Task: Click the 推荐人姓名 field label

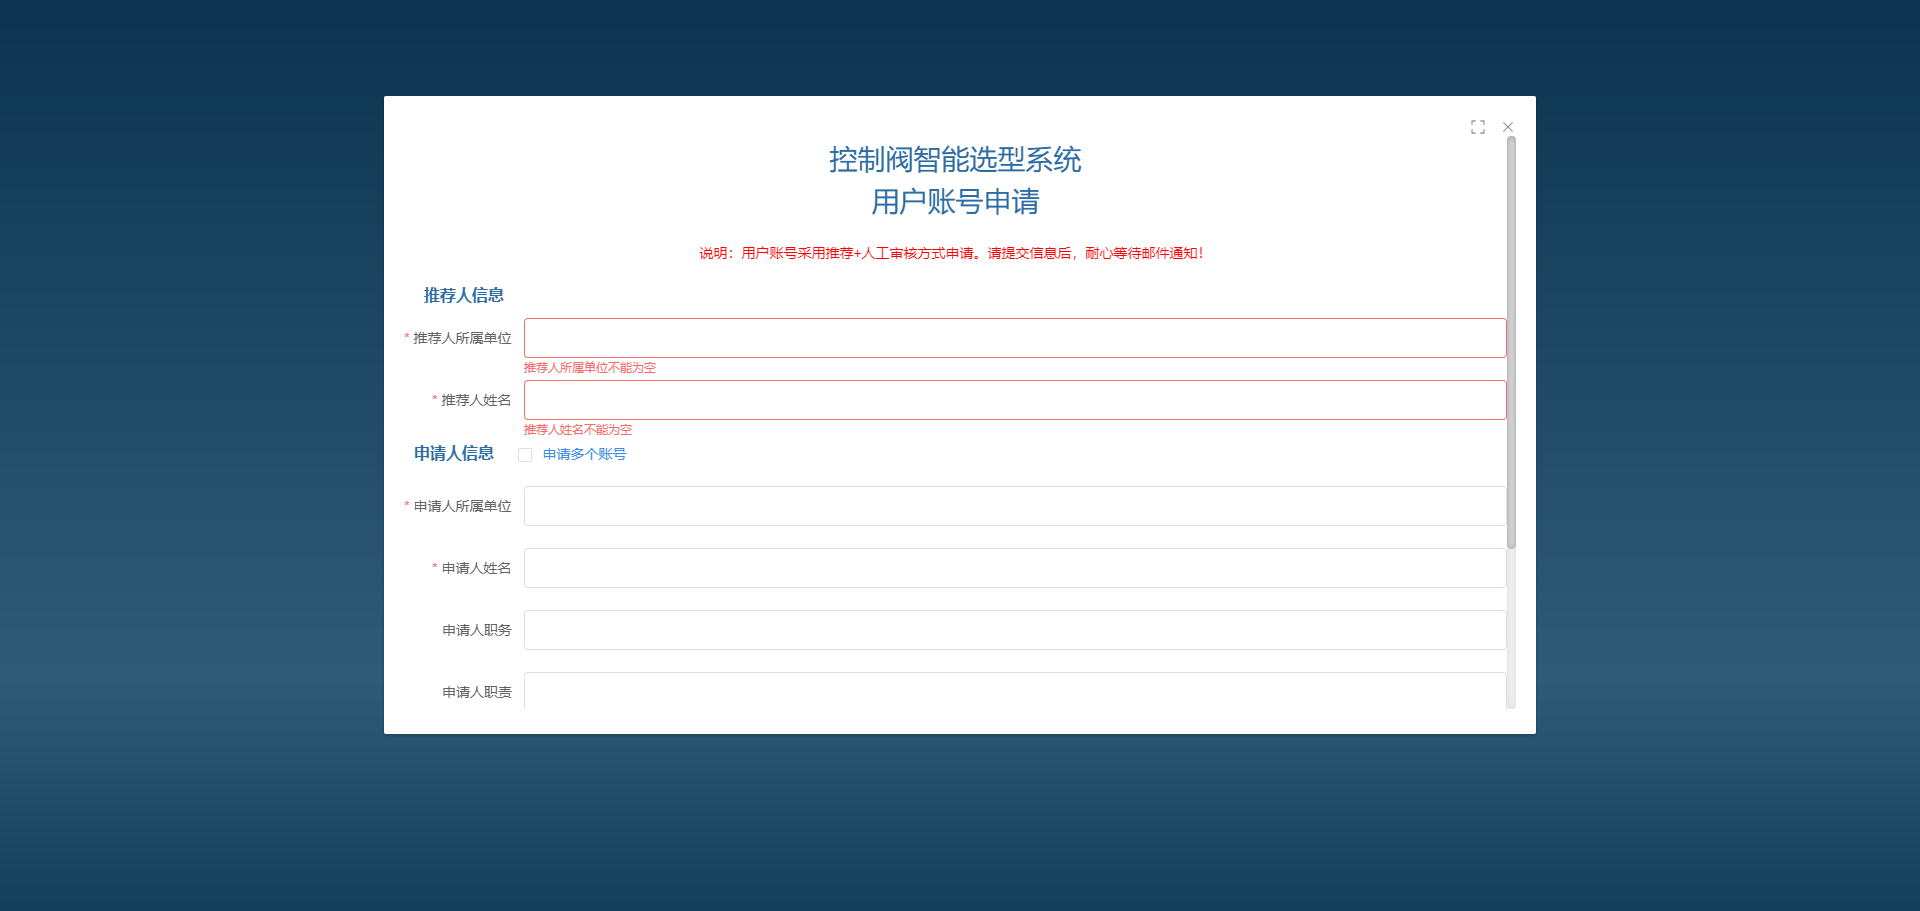Action: pos(476,400)
